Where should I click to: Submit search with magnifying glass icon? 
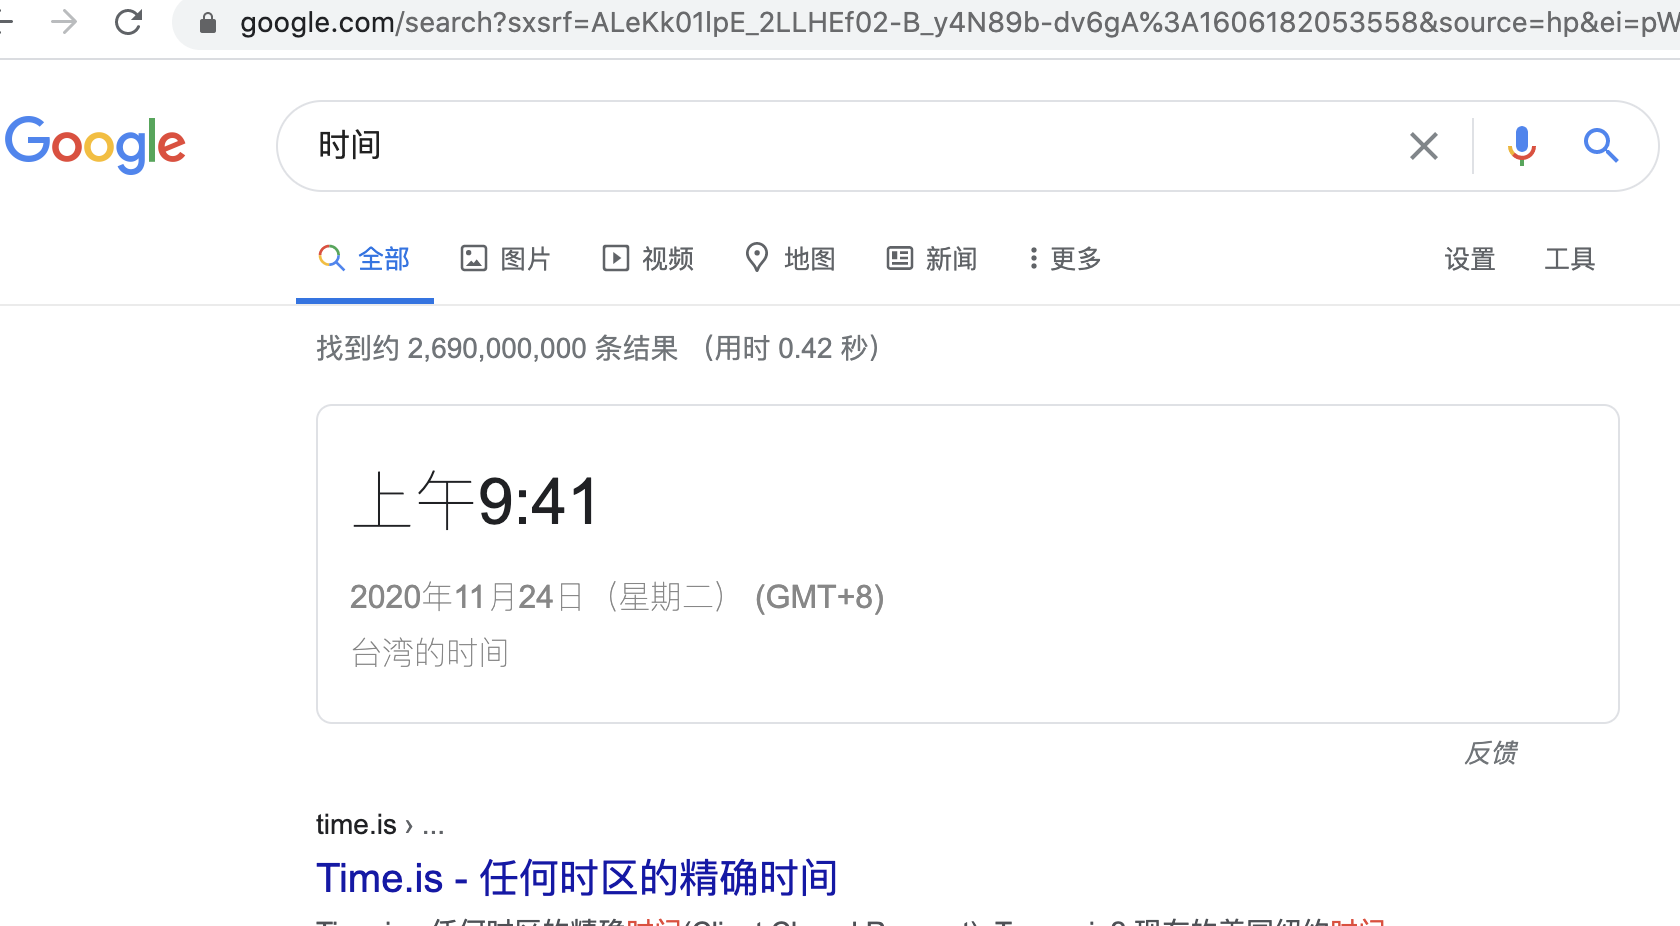pyautogui.click(x=1601, y=146)
